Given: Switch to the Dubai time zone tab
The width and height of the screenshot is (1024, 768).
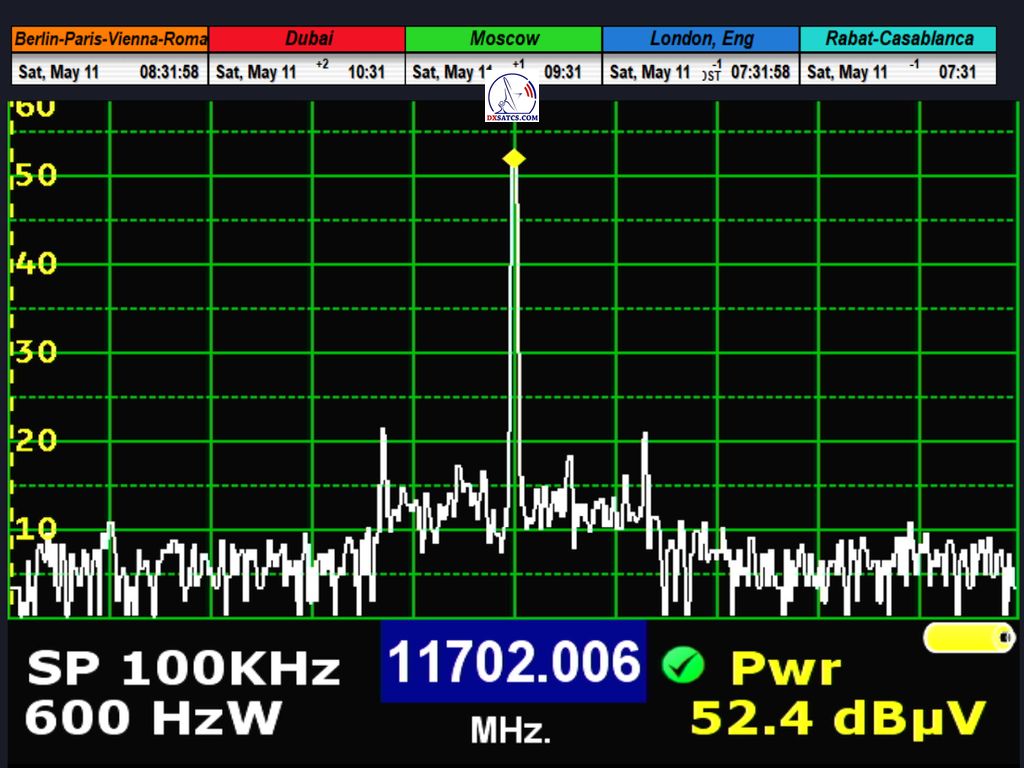Looking at the screenshot, I should click(x=308, y=39).
